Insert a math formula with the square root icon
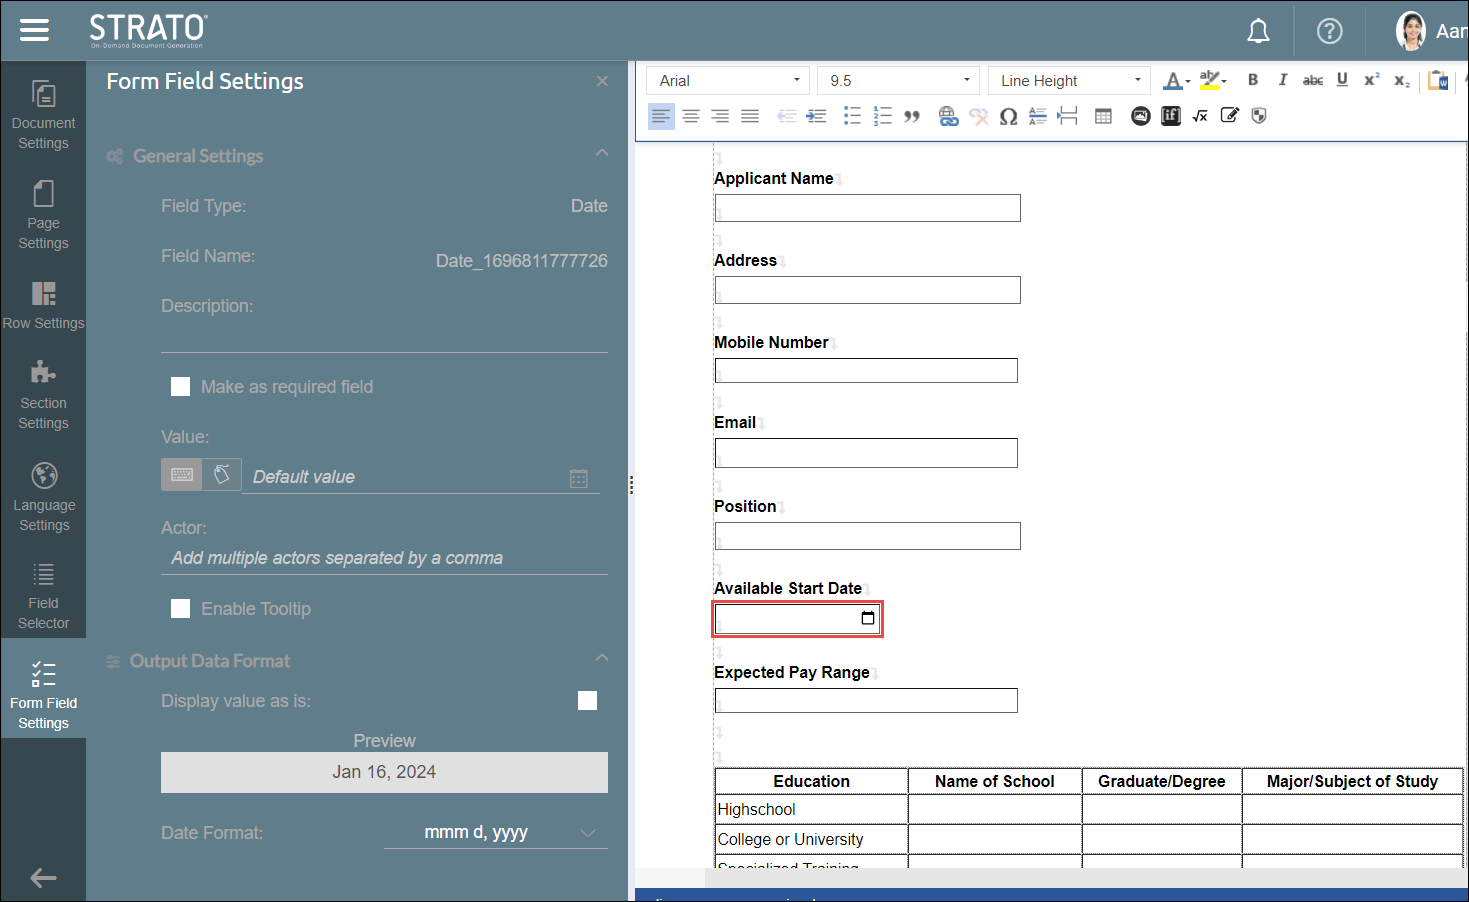Image resolution: width=1469 pixels, height=902 pixels. tap(1200, 116)
